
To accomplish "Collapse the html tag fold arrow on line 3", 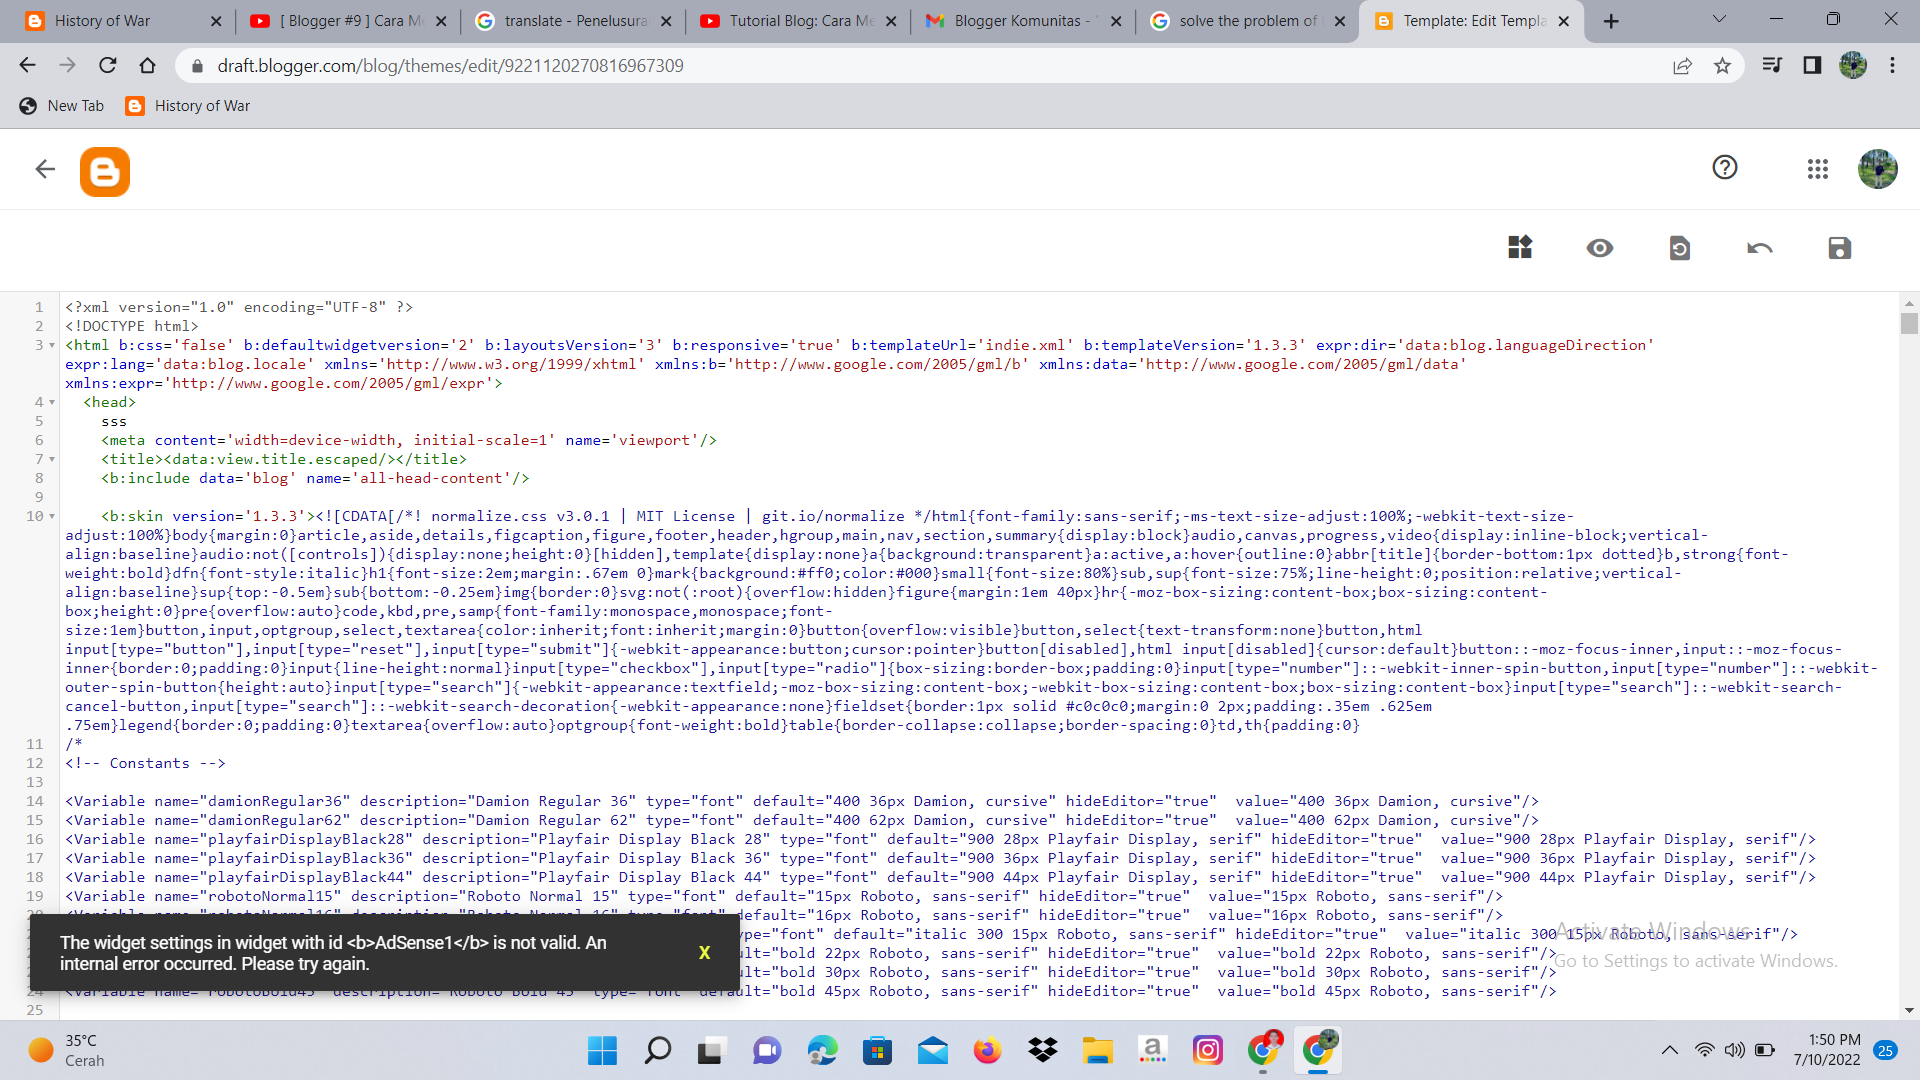I will tap(52, 346).
